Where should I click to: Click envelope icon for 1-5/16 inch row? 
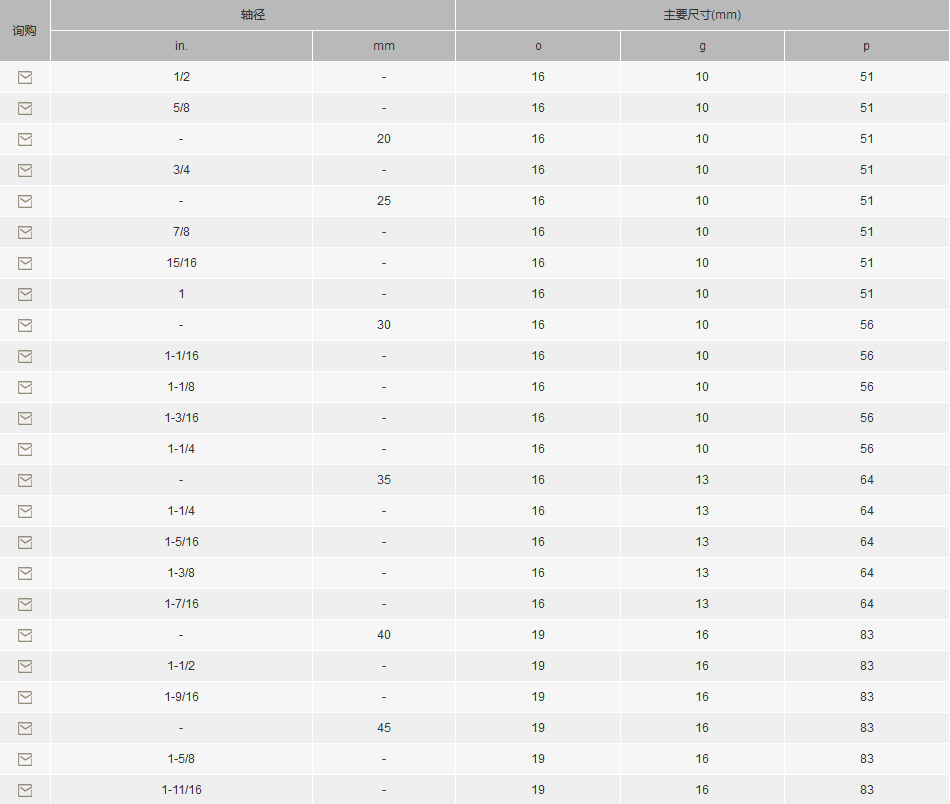(x=25, y=542)
